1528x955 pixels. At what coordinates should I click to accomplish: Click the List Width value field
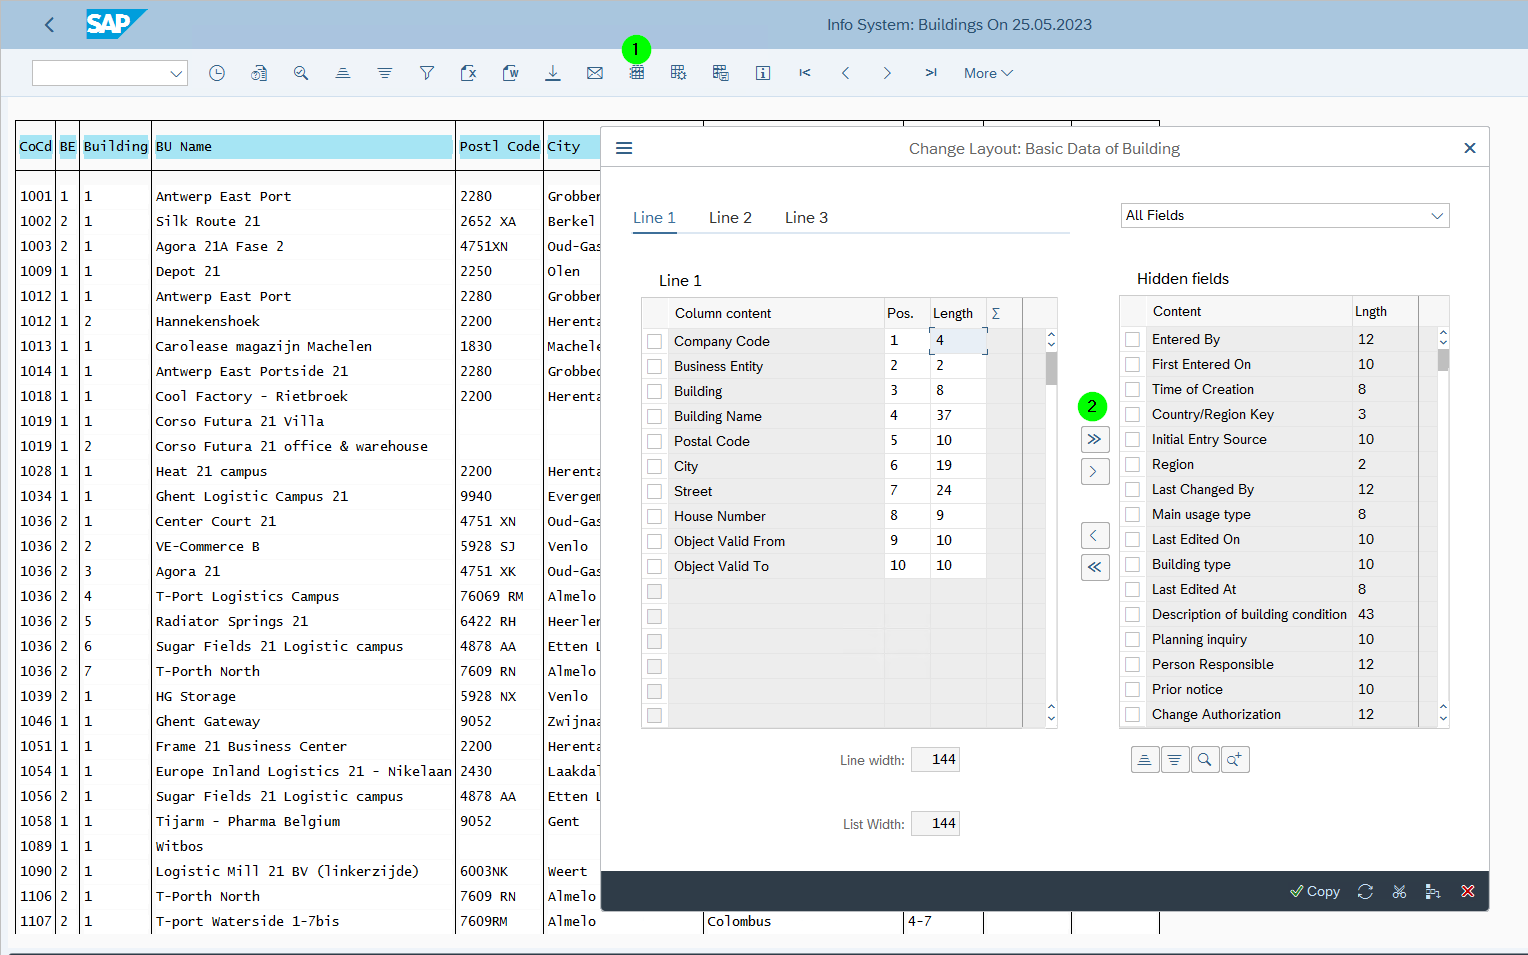936,824
